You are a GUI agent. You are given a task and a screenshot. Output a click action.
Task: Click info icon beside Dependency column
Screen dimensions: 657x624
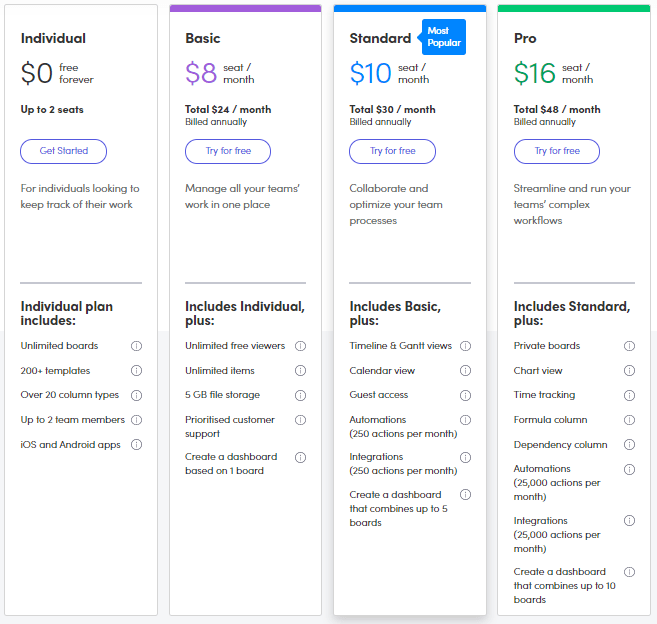click(x=629, y=445)
